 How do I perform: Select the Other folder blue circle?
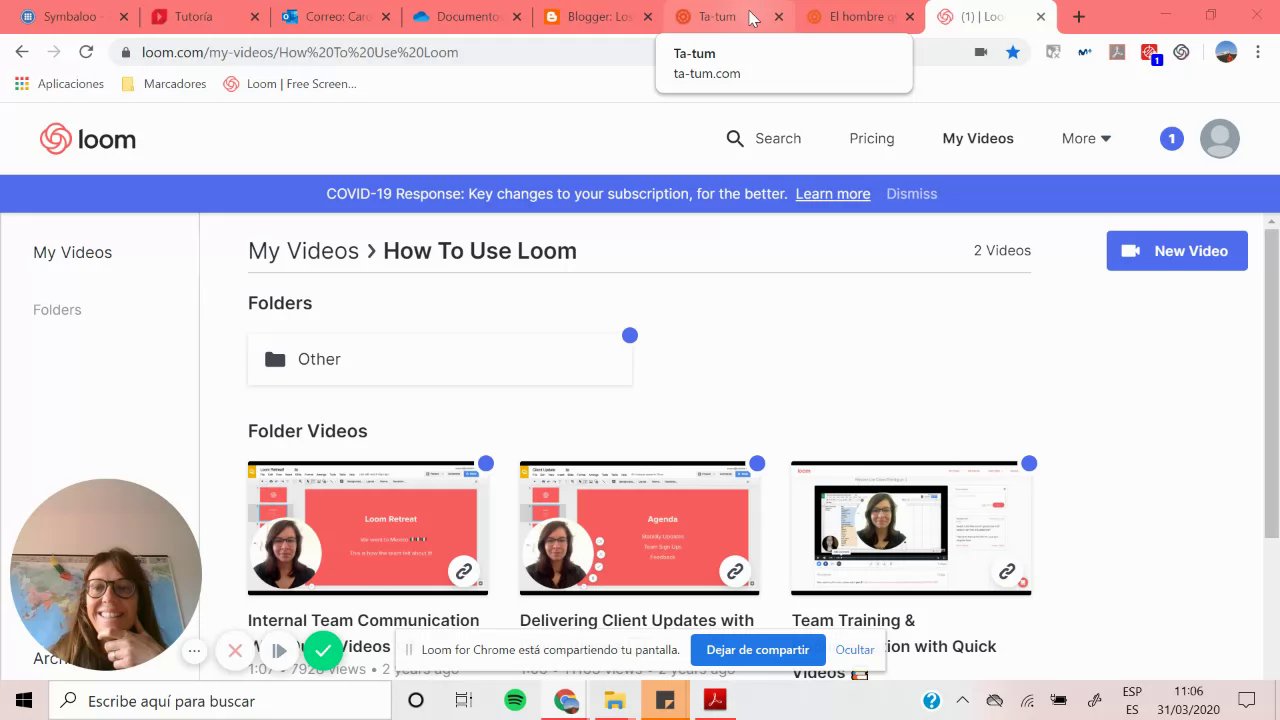pos(630,335)
